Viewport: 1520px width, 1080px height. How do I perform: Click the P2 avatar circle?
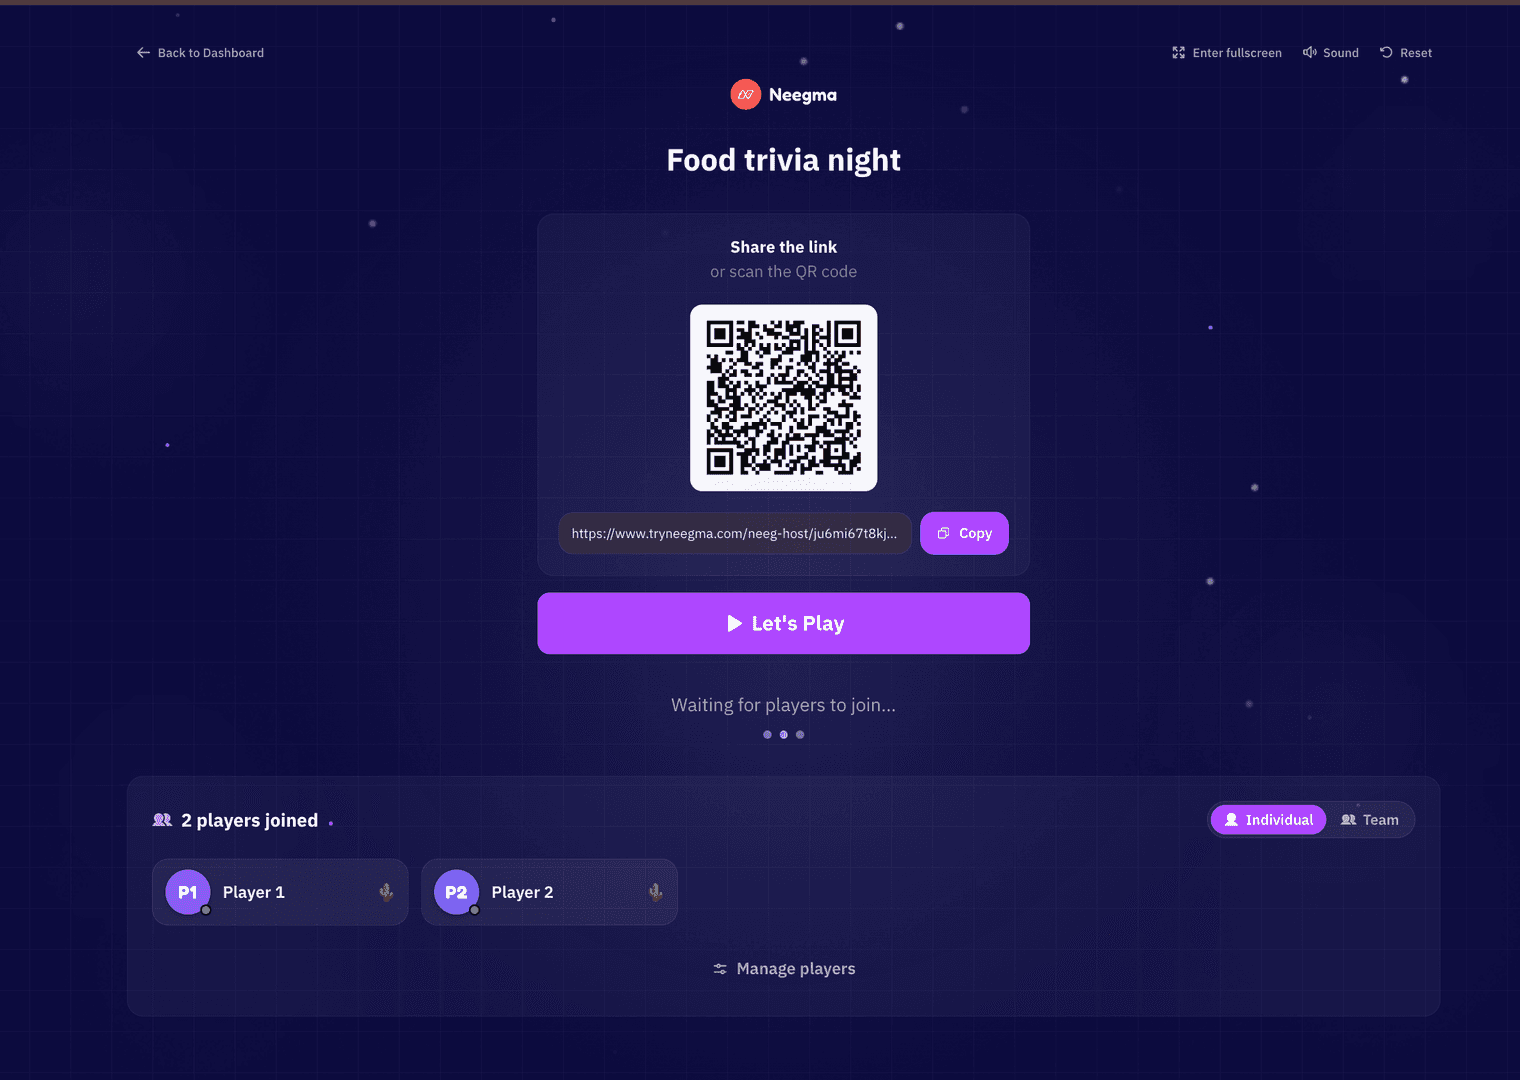click(456, 892)
